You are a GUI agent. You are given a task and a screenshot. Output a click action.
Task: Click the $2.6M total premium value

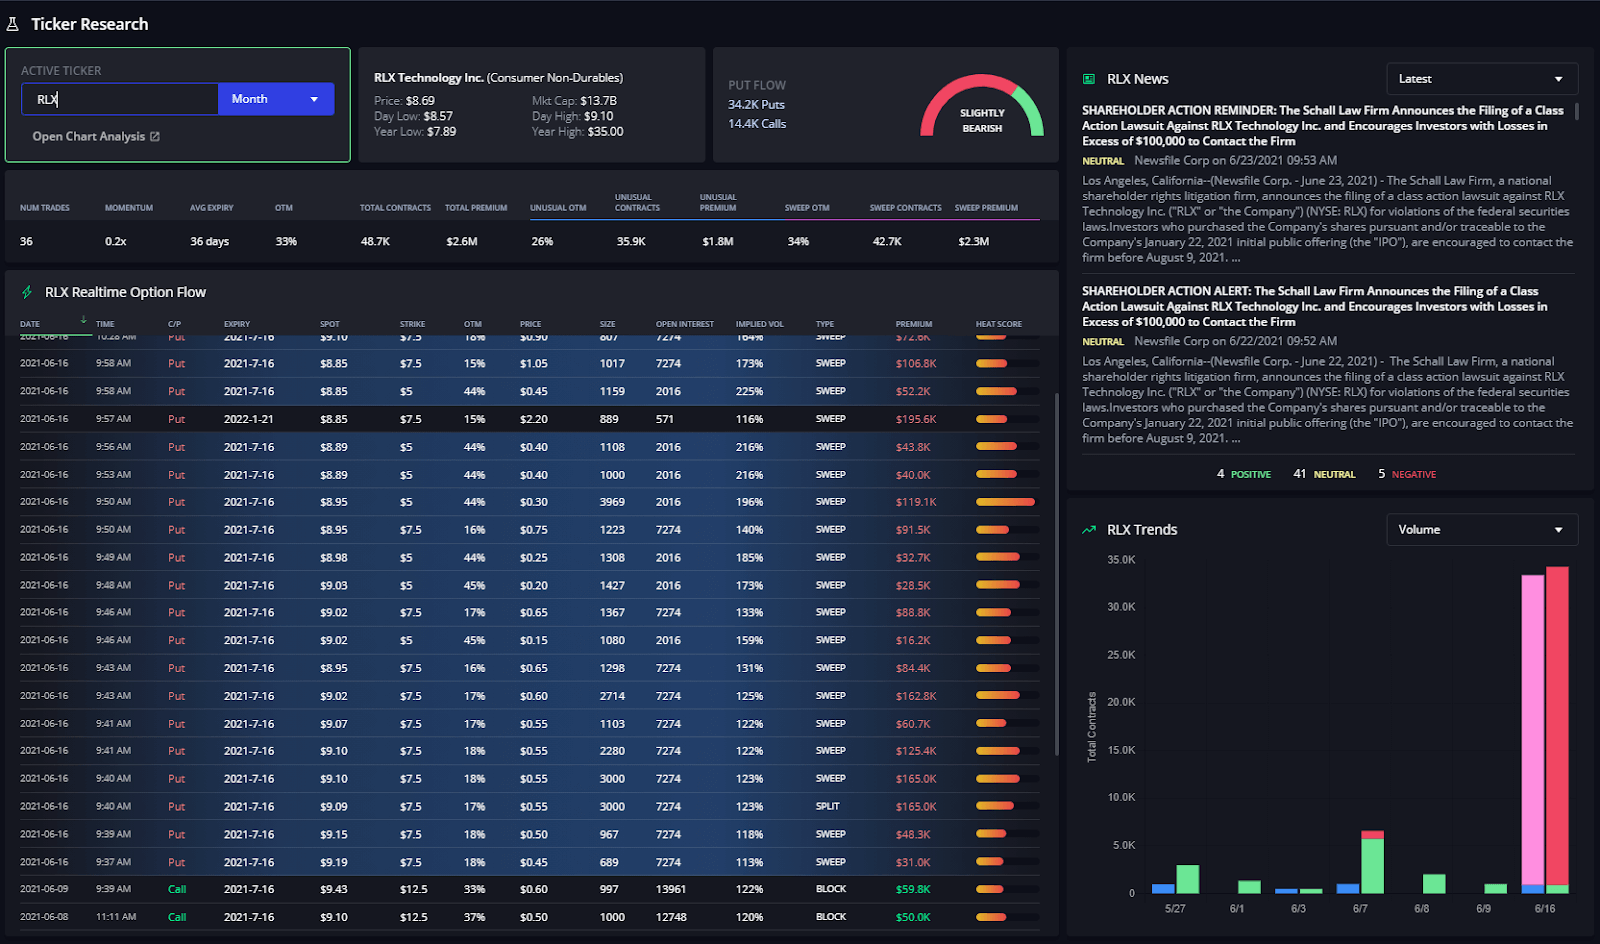point(462,242)
